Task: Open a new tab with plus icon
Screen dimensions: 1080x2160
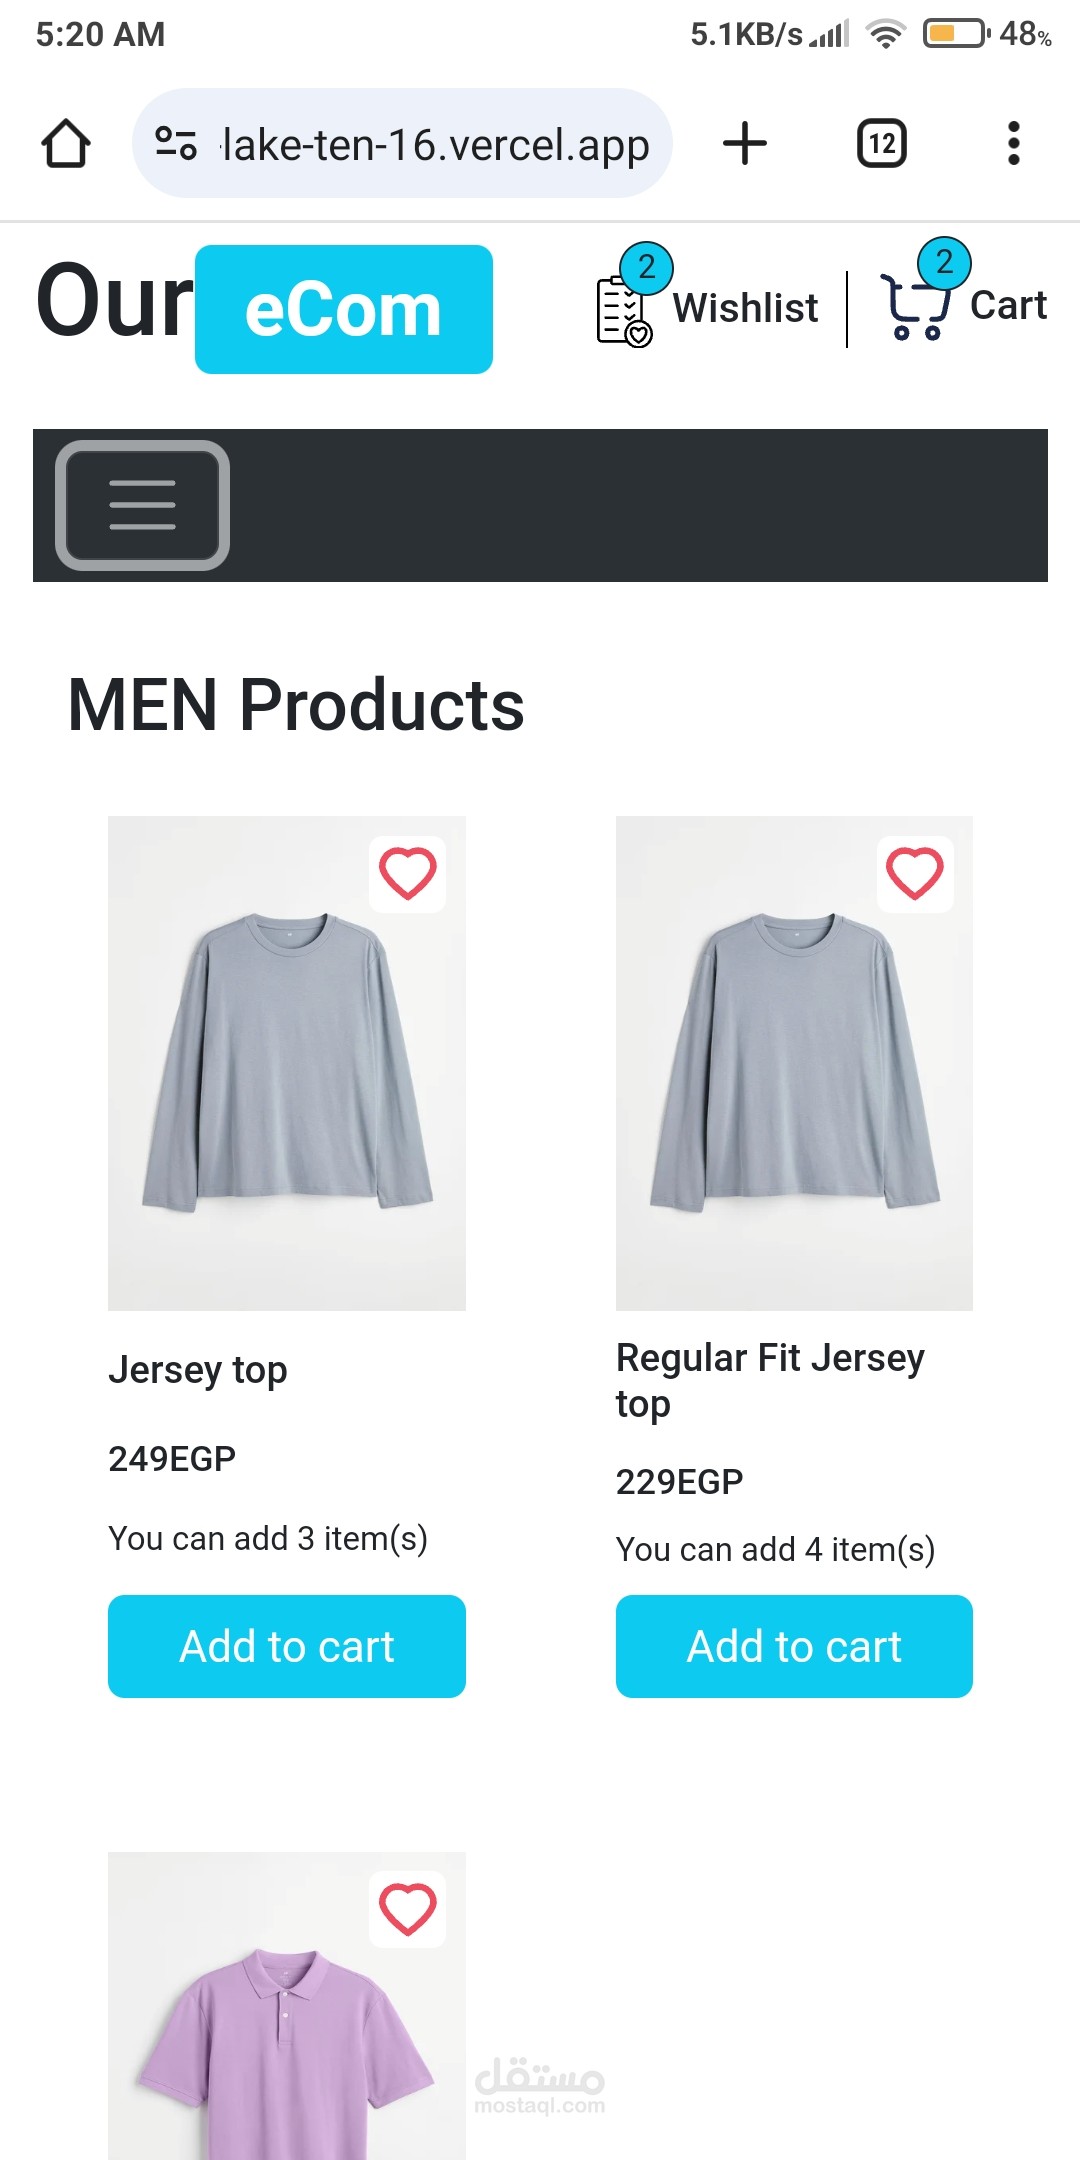Action: [745, 143]
